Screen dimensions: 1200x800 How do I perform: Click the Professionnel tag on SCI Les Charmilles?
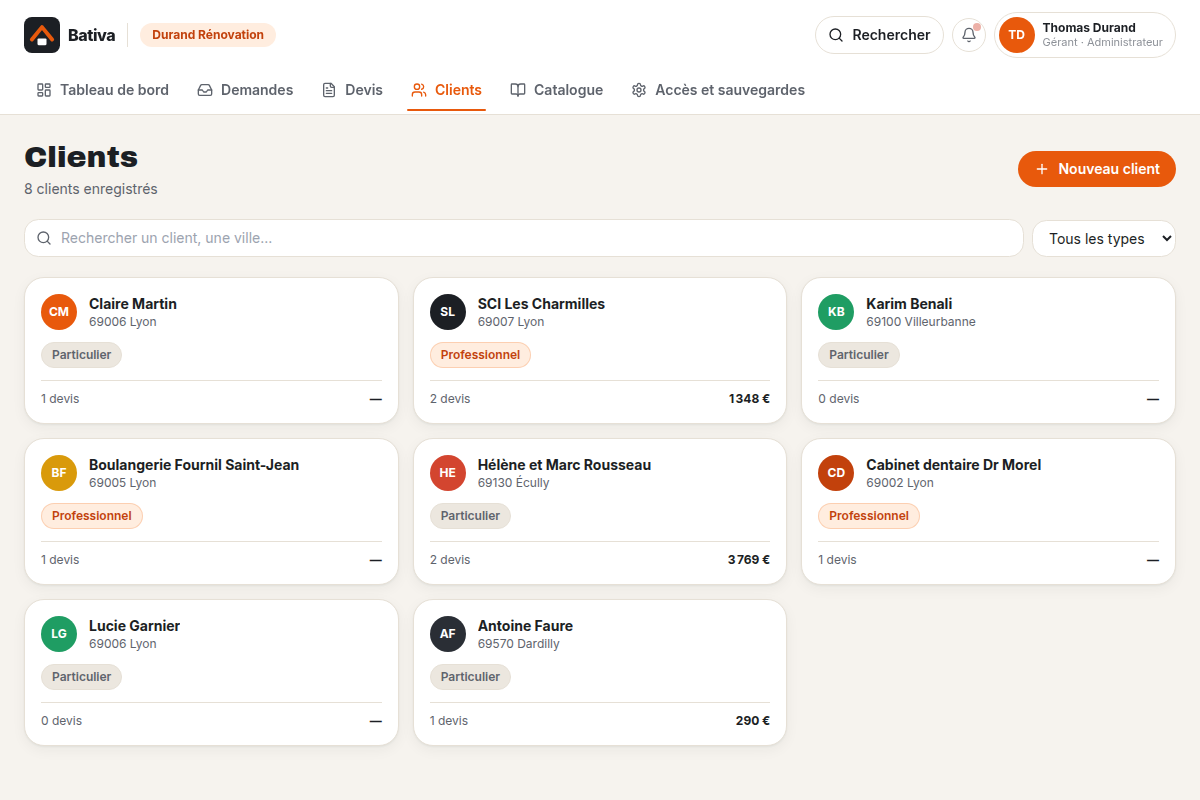pos(480,355)
